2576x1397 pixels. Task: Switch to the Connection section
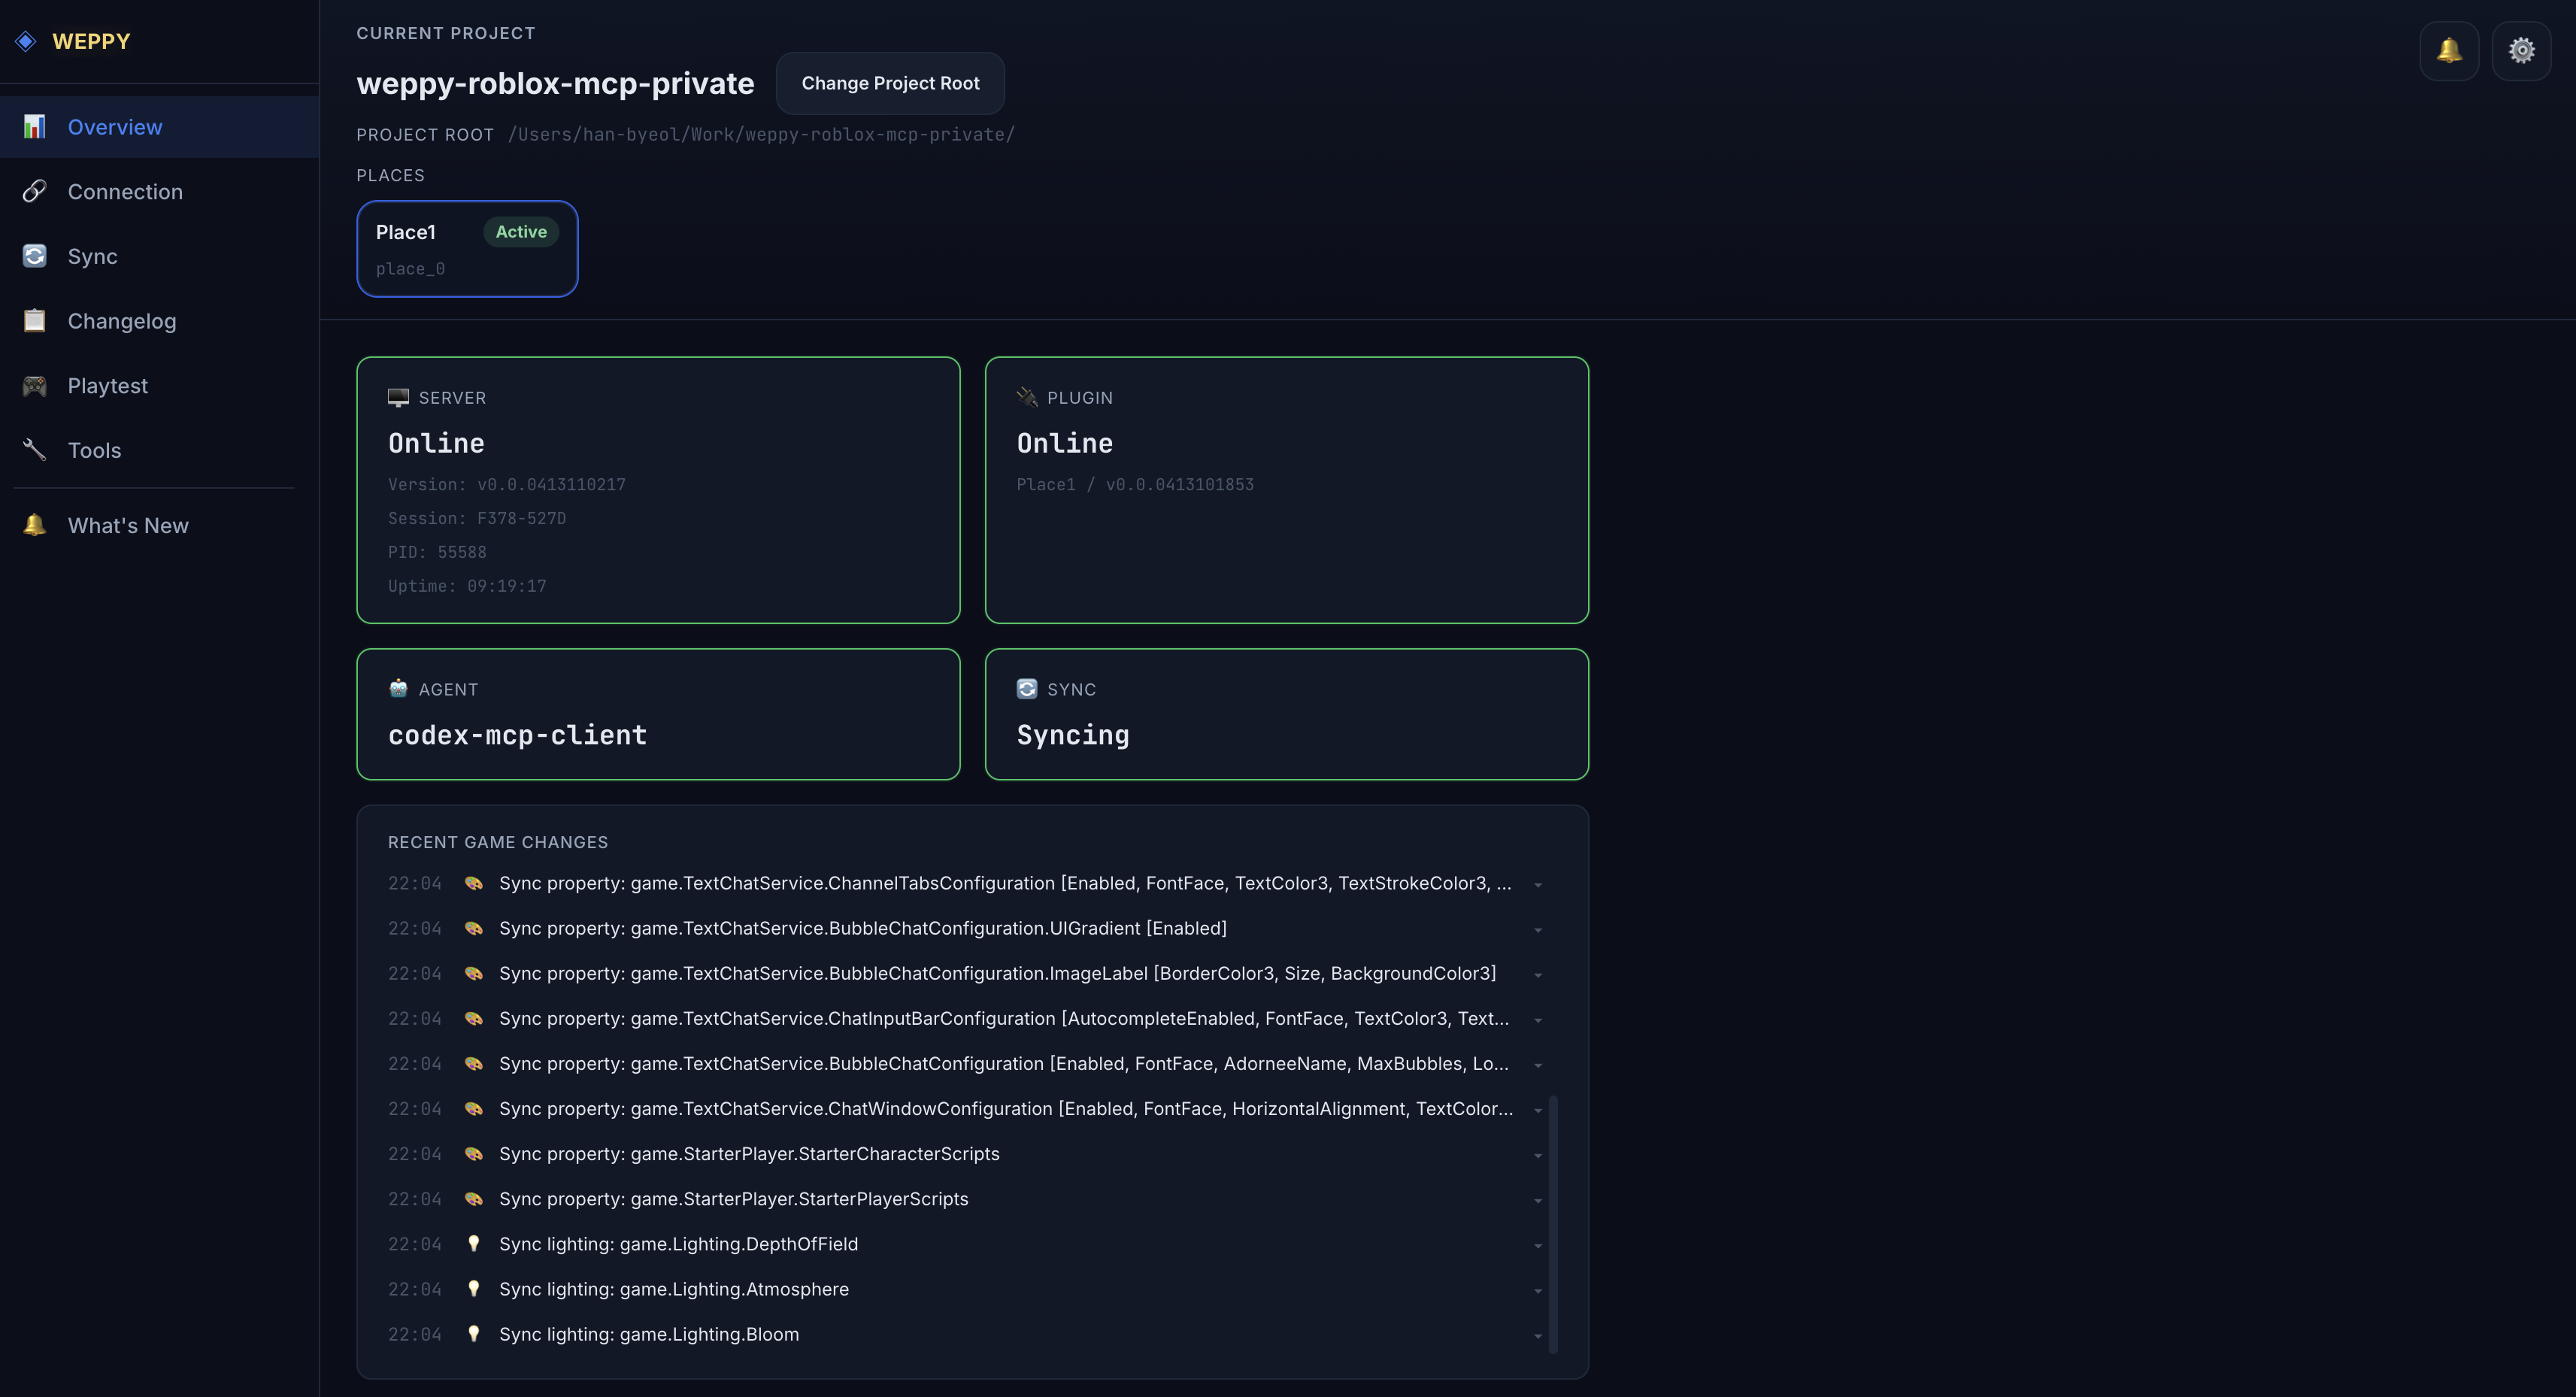[x=125, y=191]
